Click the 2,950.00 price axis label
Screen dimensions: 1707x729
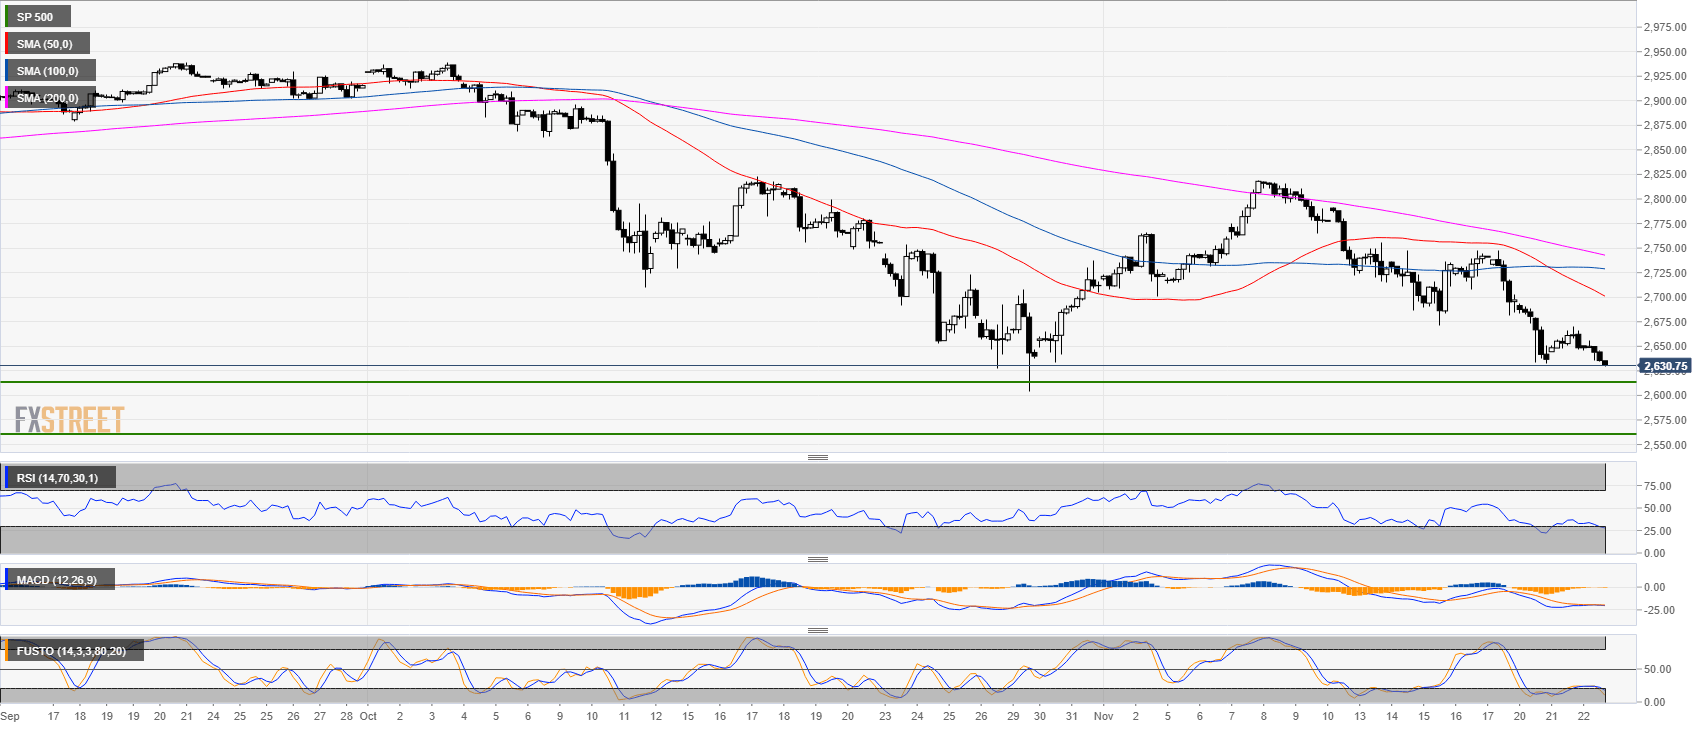(x=1665, y=52)
